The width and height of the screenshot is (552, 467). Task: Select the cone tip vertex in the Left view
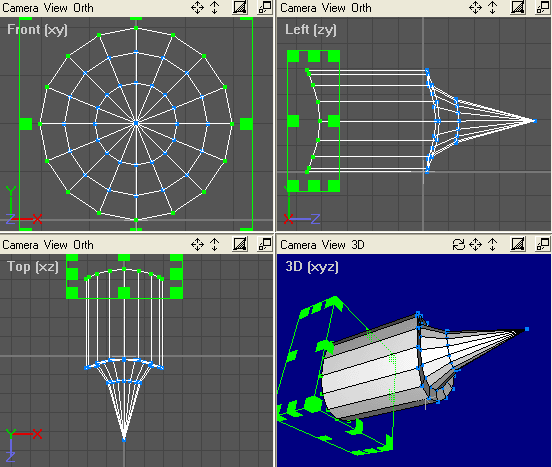(x=535, y=121)
